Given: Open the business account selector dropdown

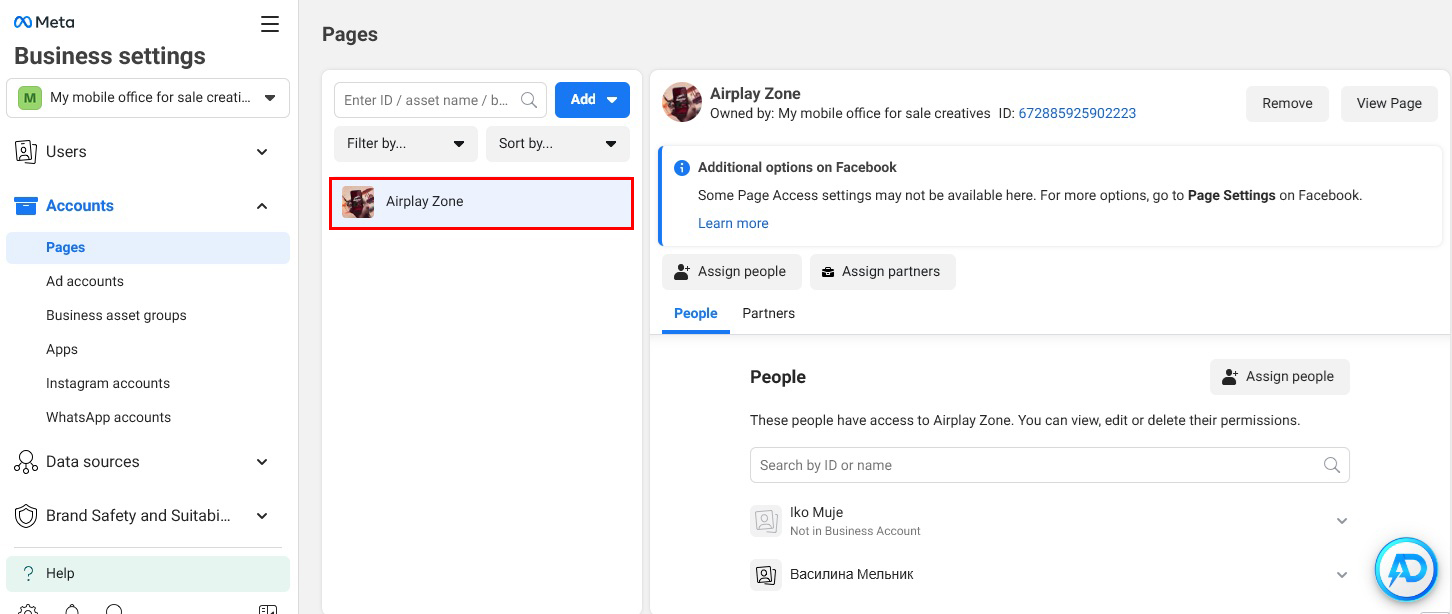Looking at the screenshot, I should pyautogui.click(x=148, y=98).
